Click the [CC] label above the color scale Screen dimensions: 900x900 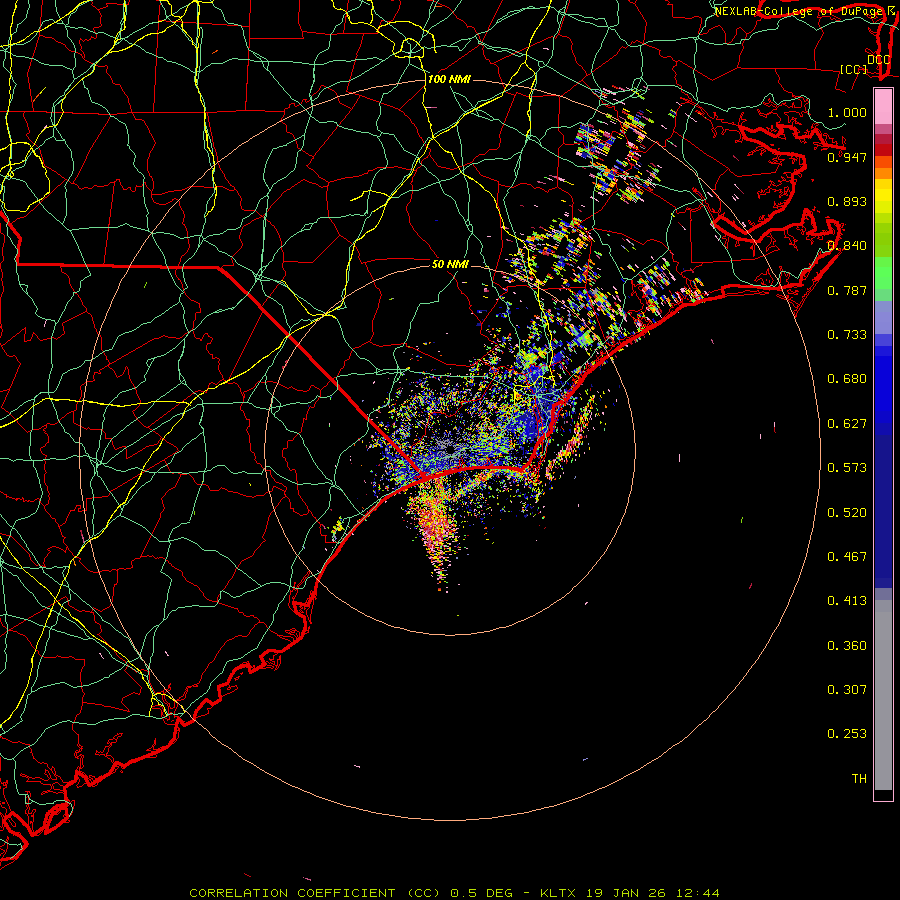[853, 69]
